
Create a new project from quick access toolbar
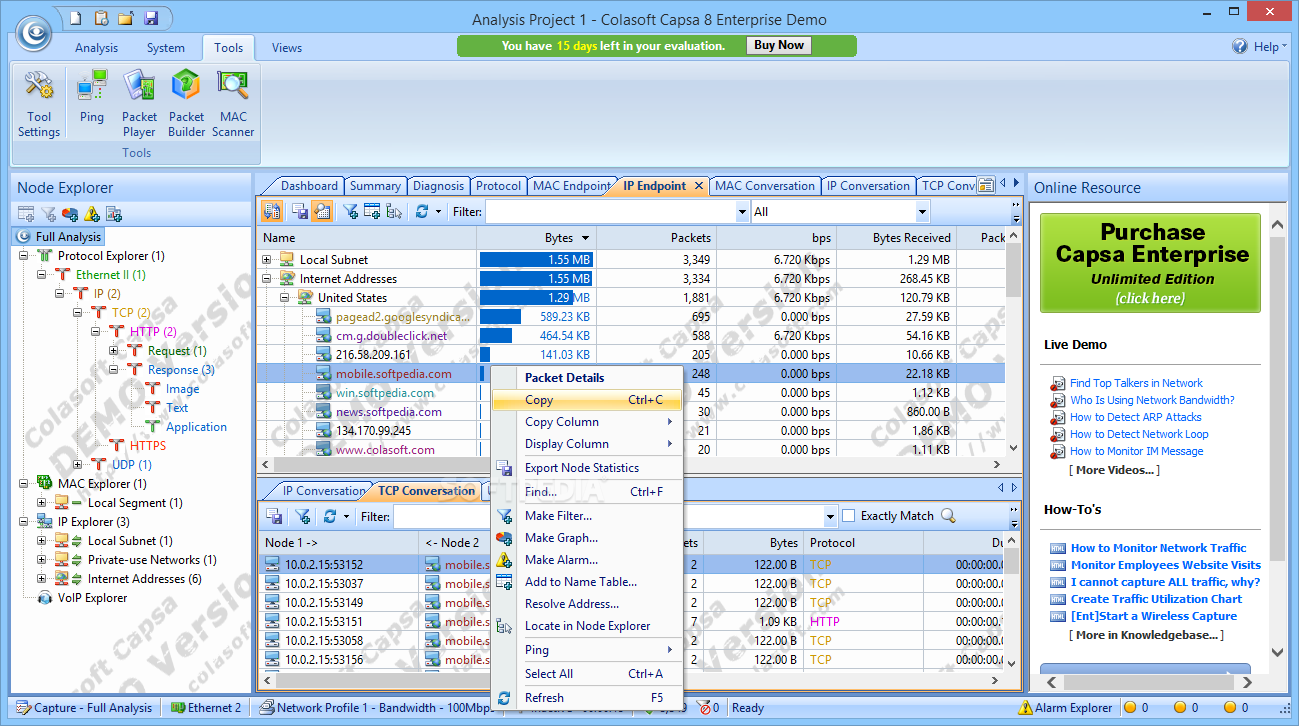coord(76,18)
